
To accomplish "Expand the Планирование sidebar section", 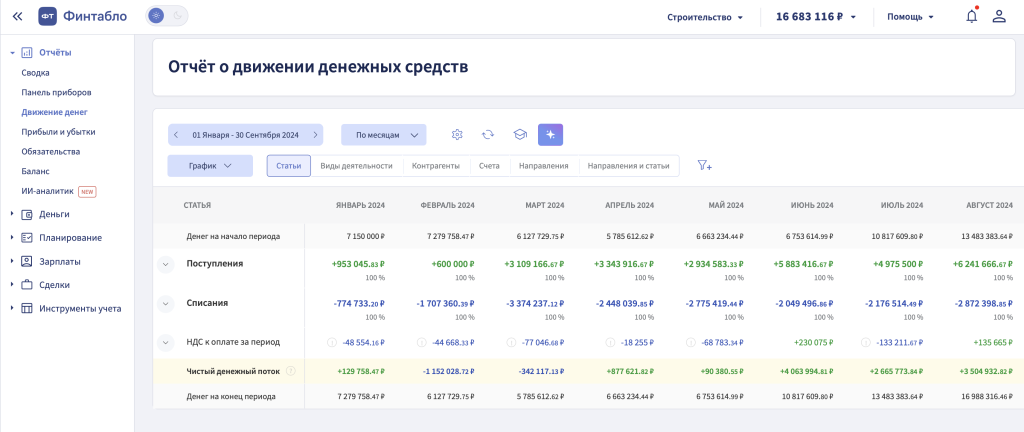I will (12, 238).
